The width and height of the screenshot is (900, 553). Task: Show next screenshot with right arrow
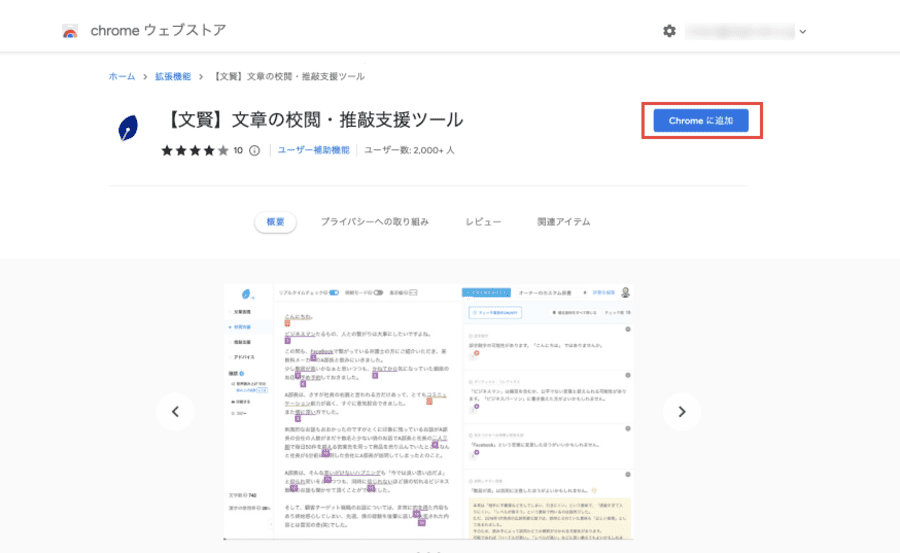[x=682, y=411]
